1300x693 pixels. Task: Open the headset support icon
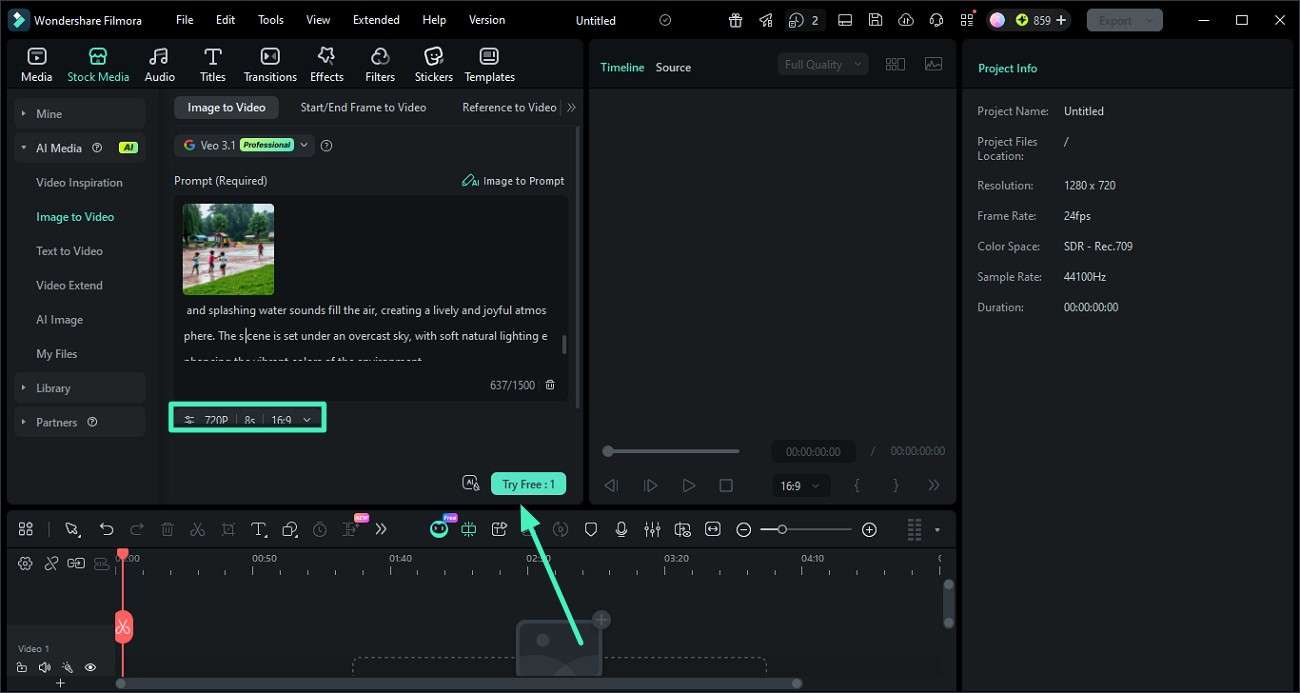[x=936, y=20]
